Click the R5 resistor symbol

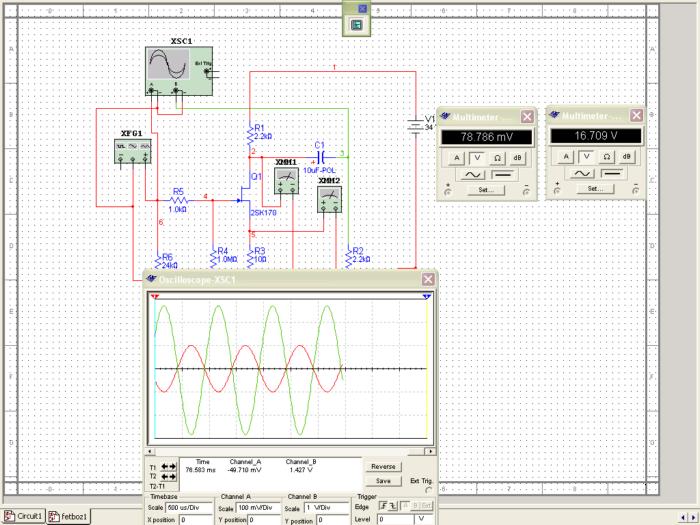pos(178,200)
